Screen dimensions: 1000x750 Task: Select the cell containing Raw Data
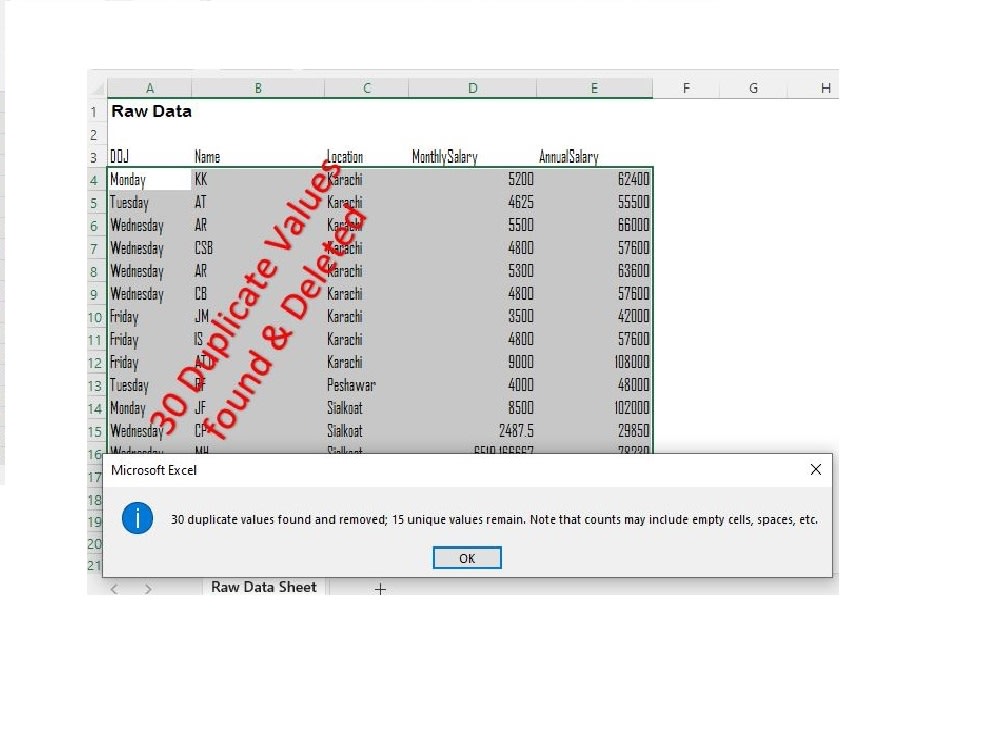tap(150, 111)
